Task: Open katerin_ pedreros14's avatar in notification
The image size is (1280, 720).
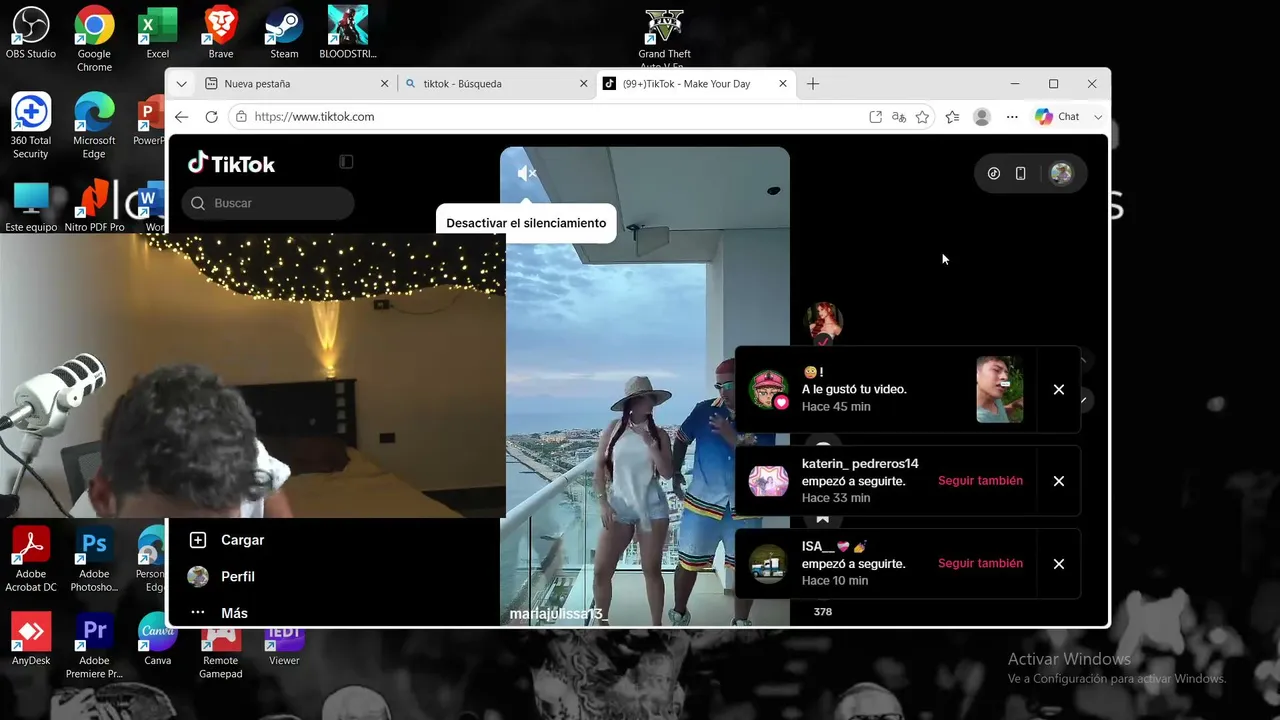Action: click(768, 481)
